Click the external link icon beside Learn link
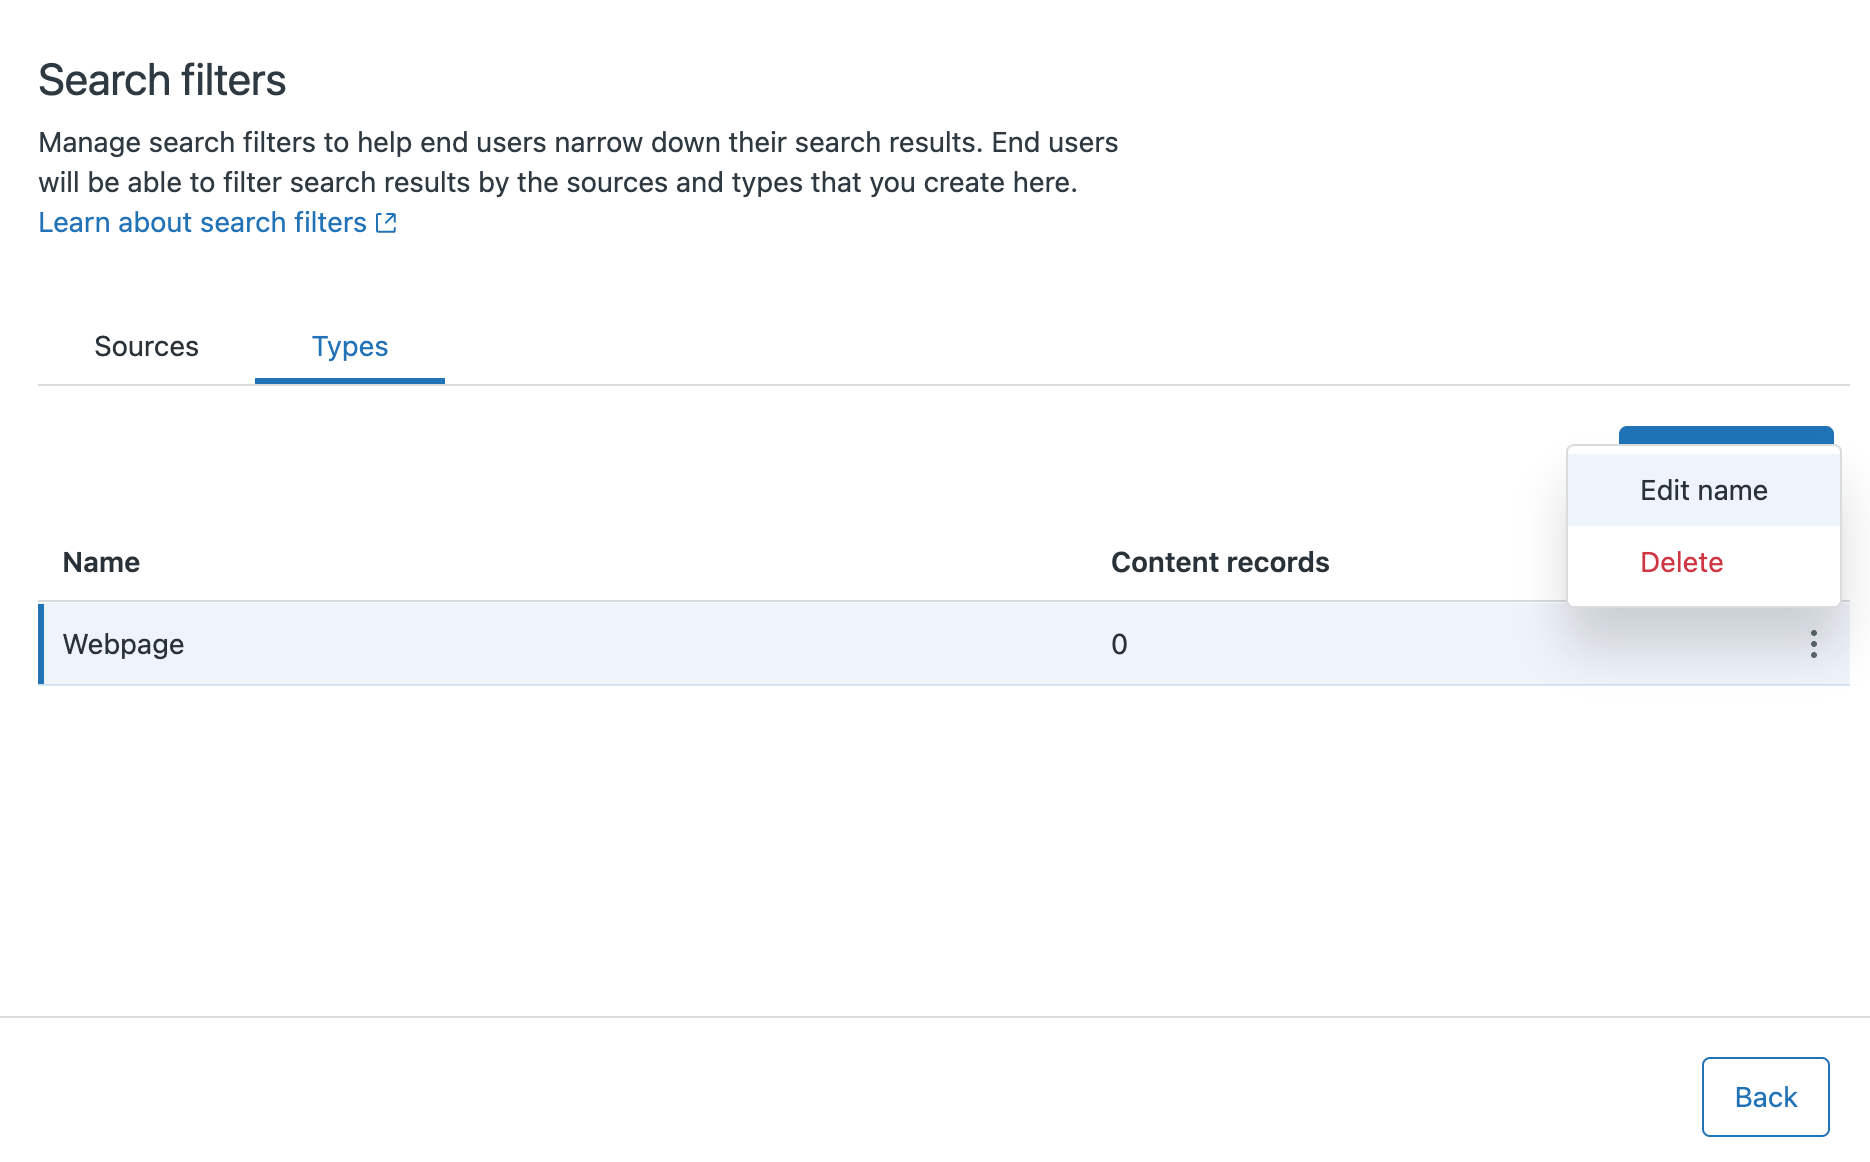 tap(386, 223)
